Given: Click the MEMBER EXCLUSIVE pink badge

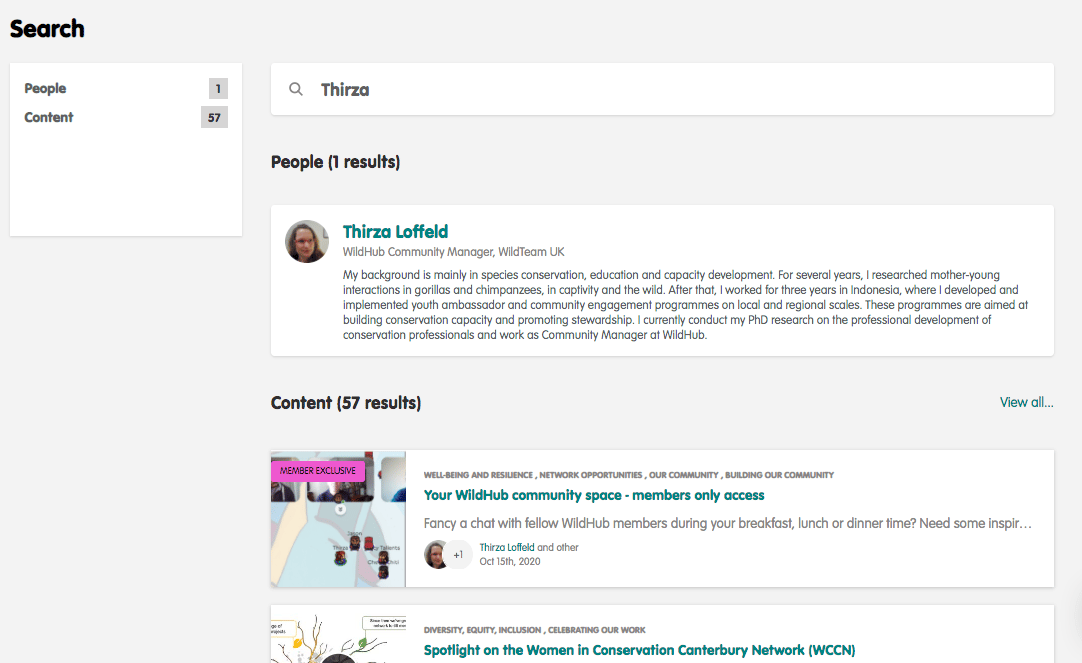Looking at the screenshot, I should pyautogui.click(x=318, y=470).
